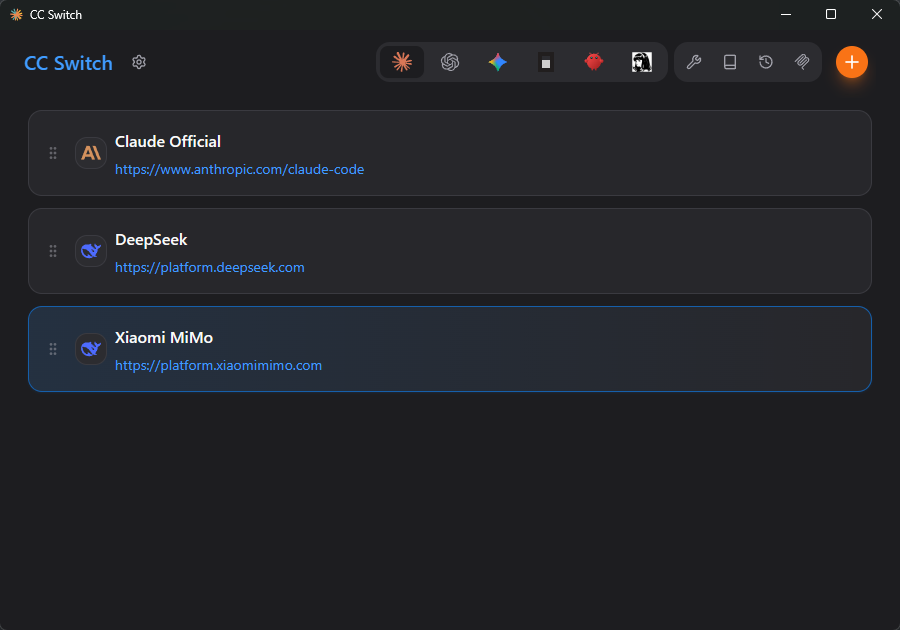Open the anthropic.com/claude-code link
This screenshot has height=630, width=900.
(x=239, y=170)
